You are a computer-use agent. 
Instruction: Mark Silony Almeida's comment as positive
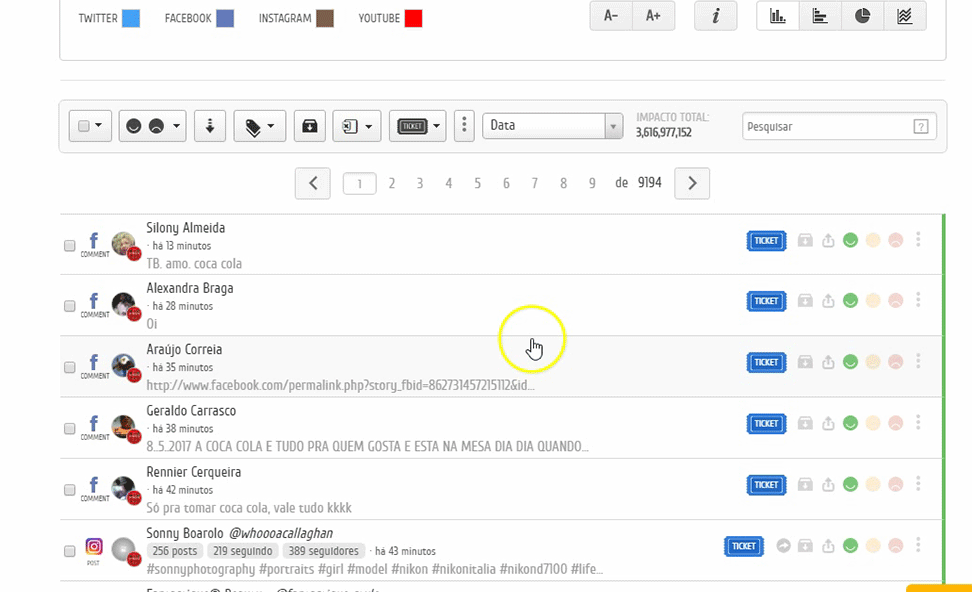pos(851,240)
